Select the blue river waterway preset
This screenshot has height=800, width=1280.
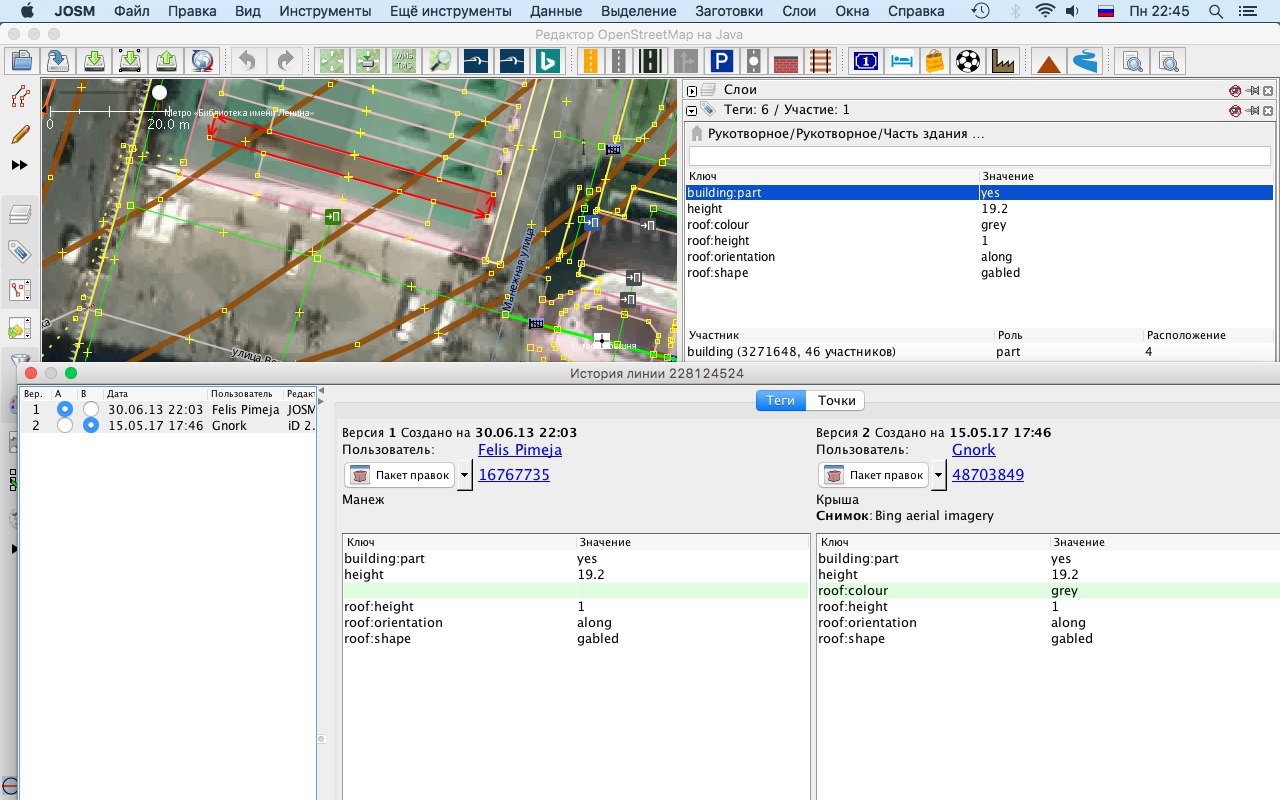[x=1085, y=62]
